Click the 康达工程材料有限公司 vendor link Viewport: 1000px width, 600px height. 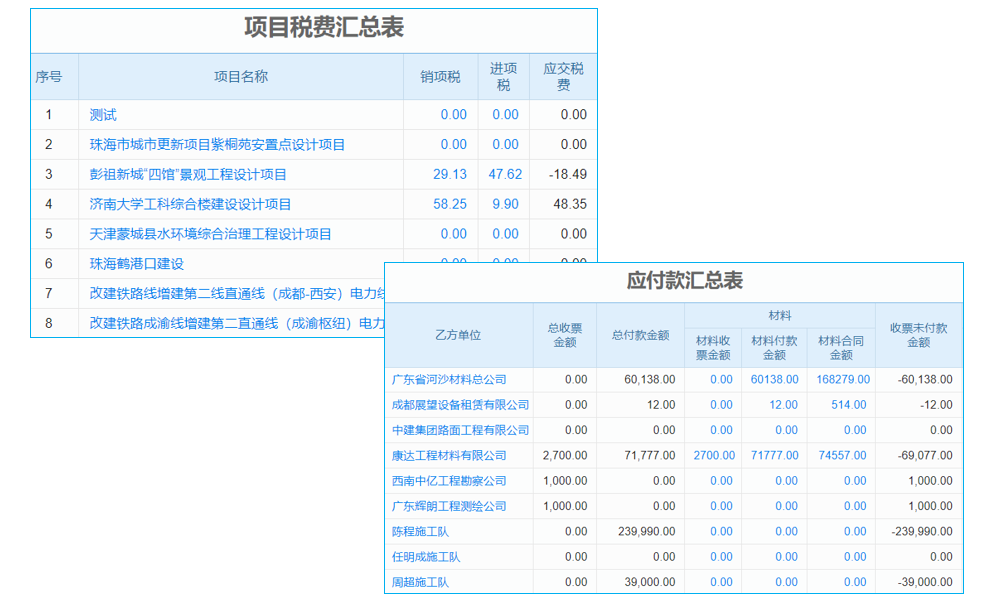coord(450,455)
